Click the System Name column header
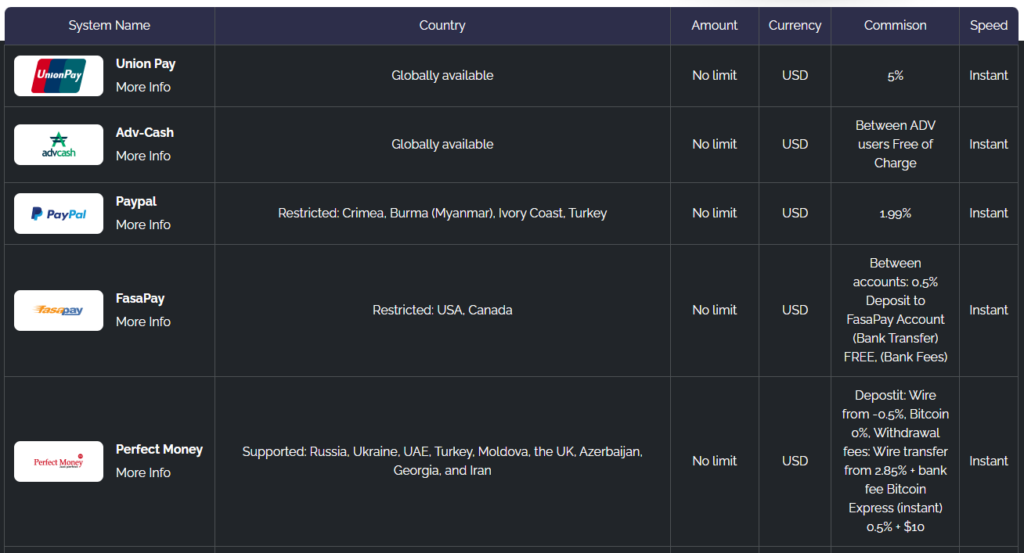The height and width of the screenshot is (553, 1024). click(x=109, y=25)
